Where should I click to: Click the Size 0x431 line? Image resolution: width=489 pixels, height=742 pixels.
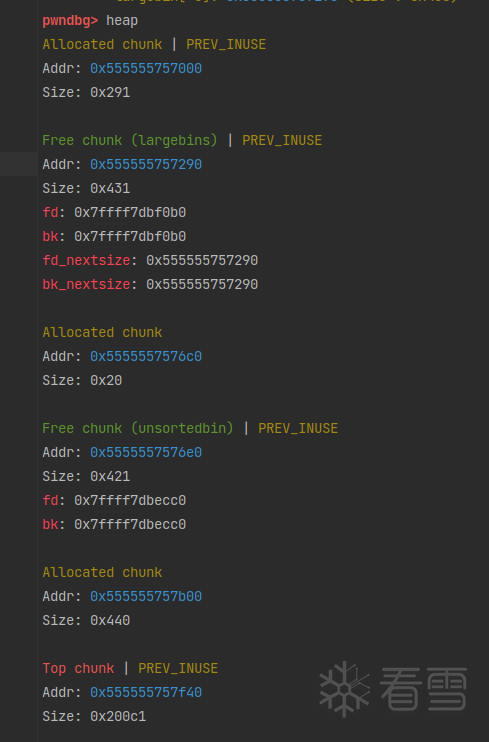(x=86, y=188)
